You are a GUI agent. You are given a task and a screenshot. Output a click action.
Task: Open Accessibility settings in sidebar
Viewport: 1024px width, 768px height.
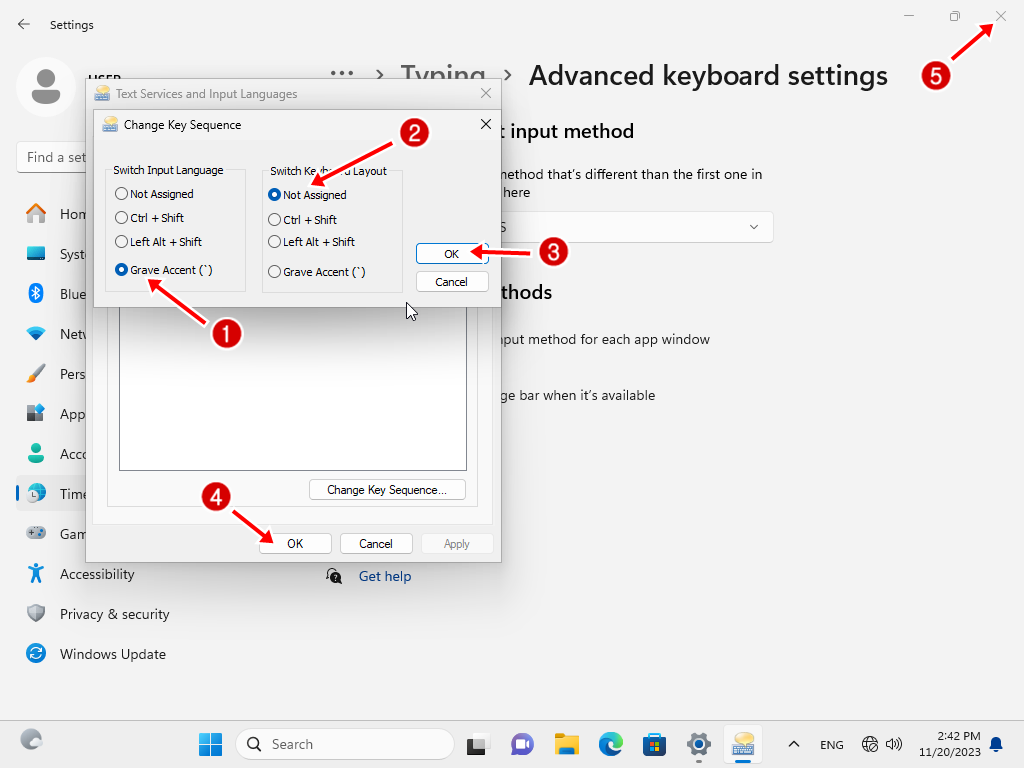[96, 574]
